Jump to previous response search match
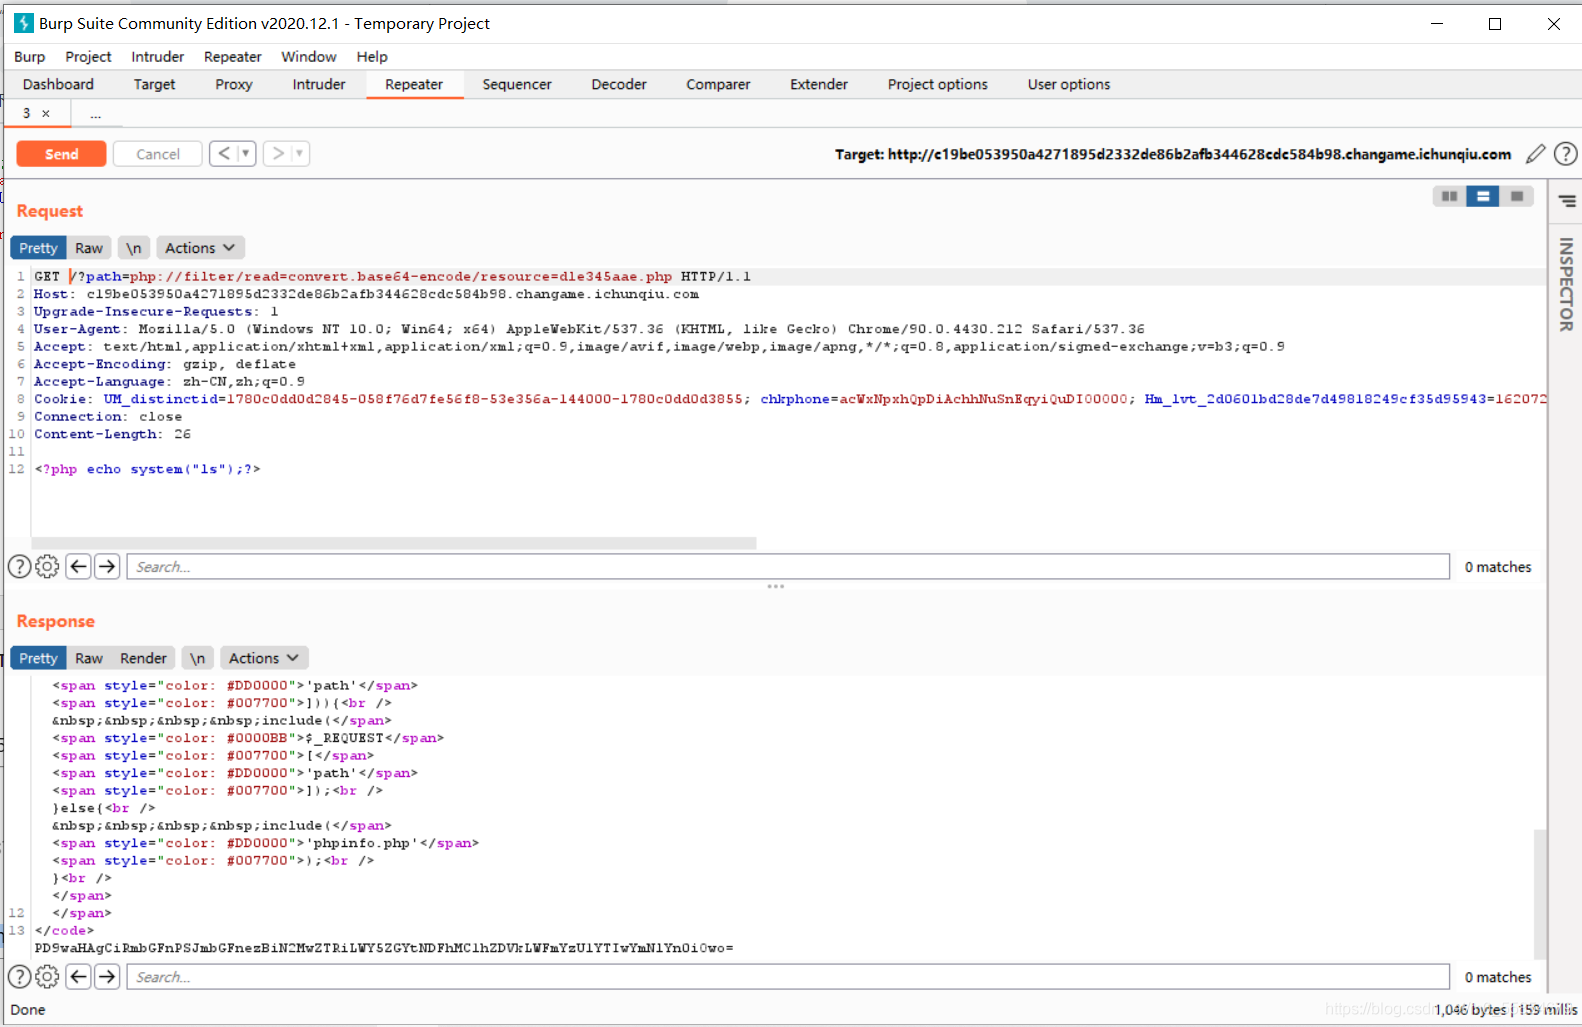The image size is (1582, 1027). pyautogui.click(x=79, y=977)
